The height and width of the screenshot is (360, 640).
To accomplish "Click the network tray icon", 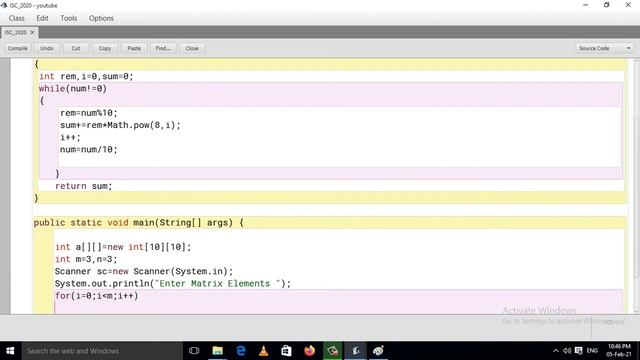I will pos(578,351).
